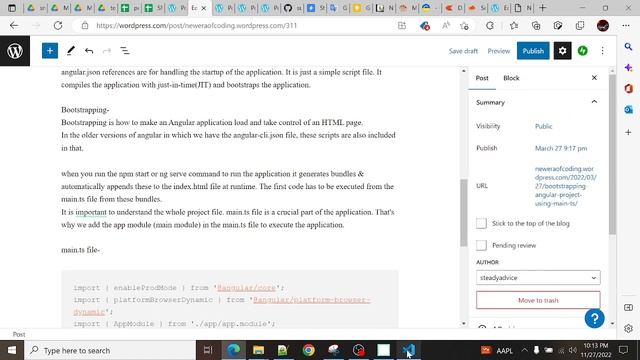Image resolution: width=640 pixels, height=360 pixels.
Task: Undo the last edit
Action: click(x=89, y=51)
